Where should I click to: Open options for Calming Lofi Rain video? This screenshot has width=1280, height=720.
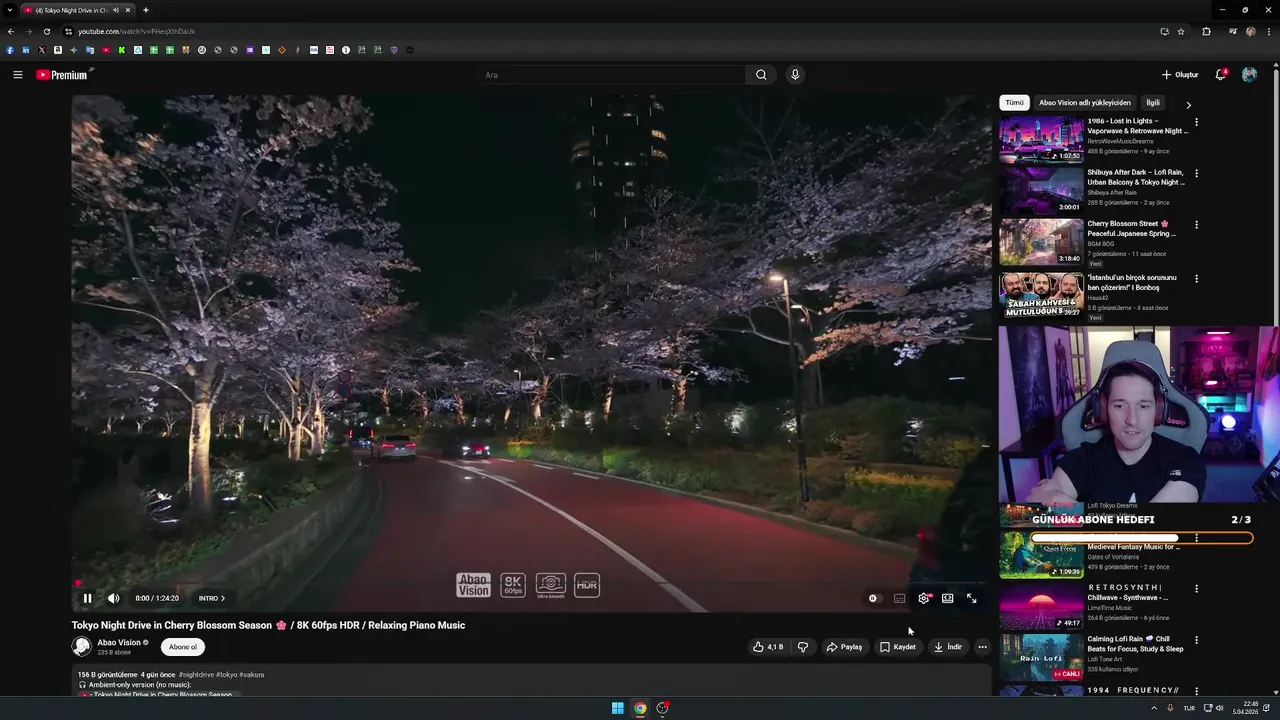tap(1196, 640)
